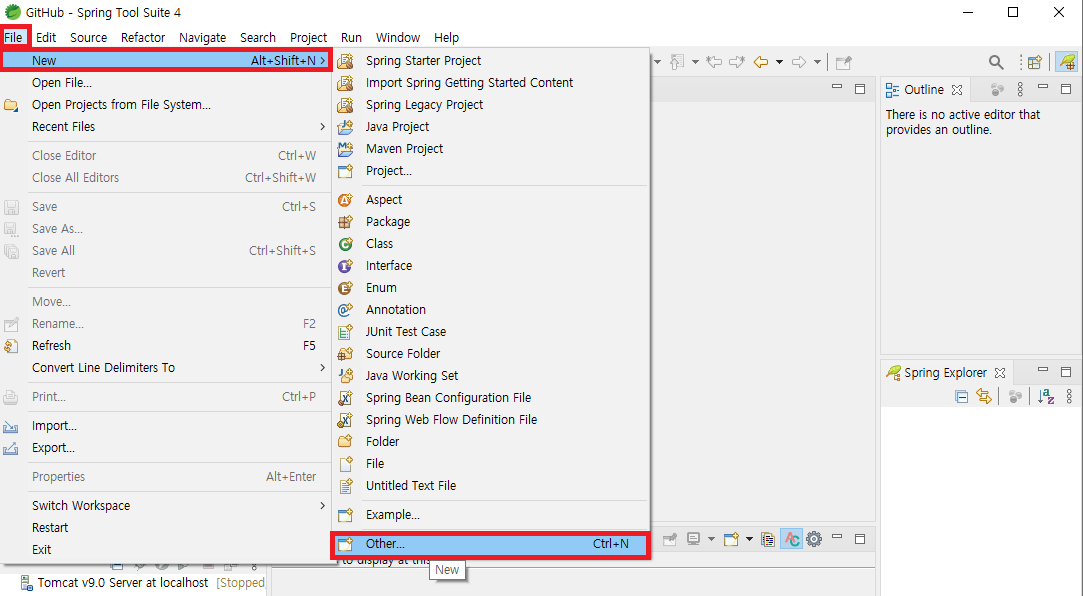Screen dimensions: 1083x596
Task: Toggle the highlighted Ac icon in bottom panel
Action: tap(792, 539)
